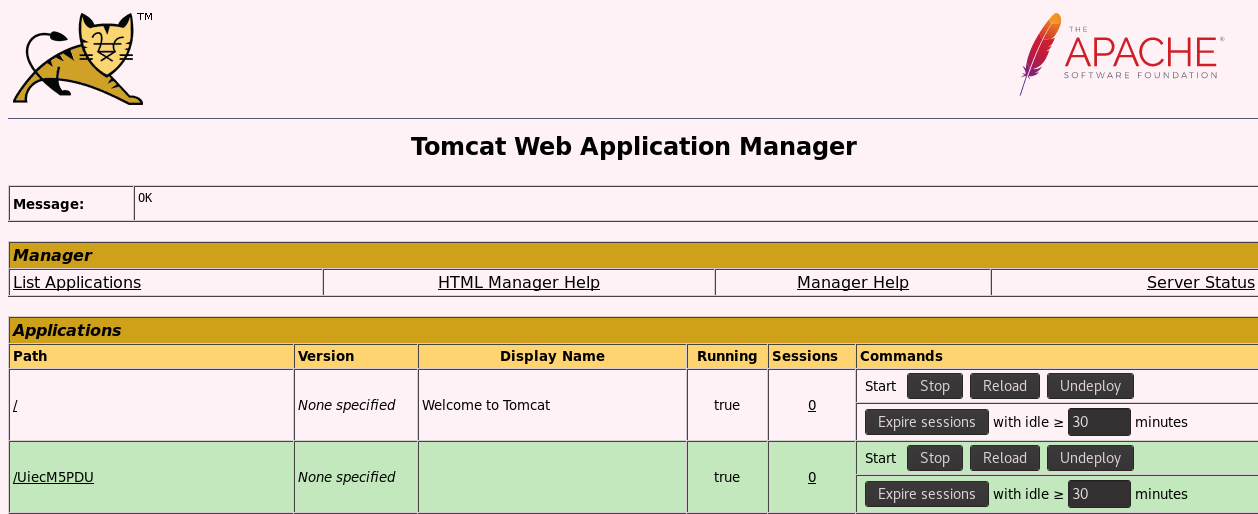Click the "true" running value for root app

(727, 405)
